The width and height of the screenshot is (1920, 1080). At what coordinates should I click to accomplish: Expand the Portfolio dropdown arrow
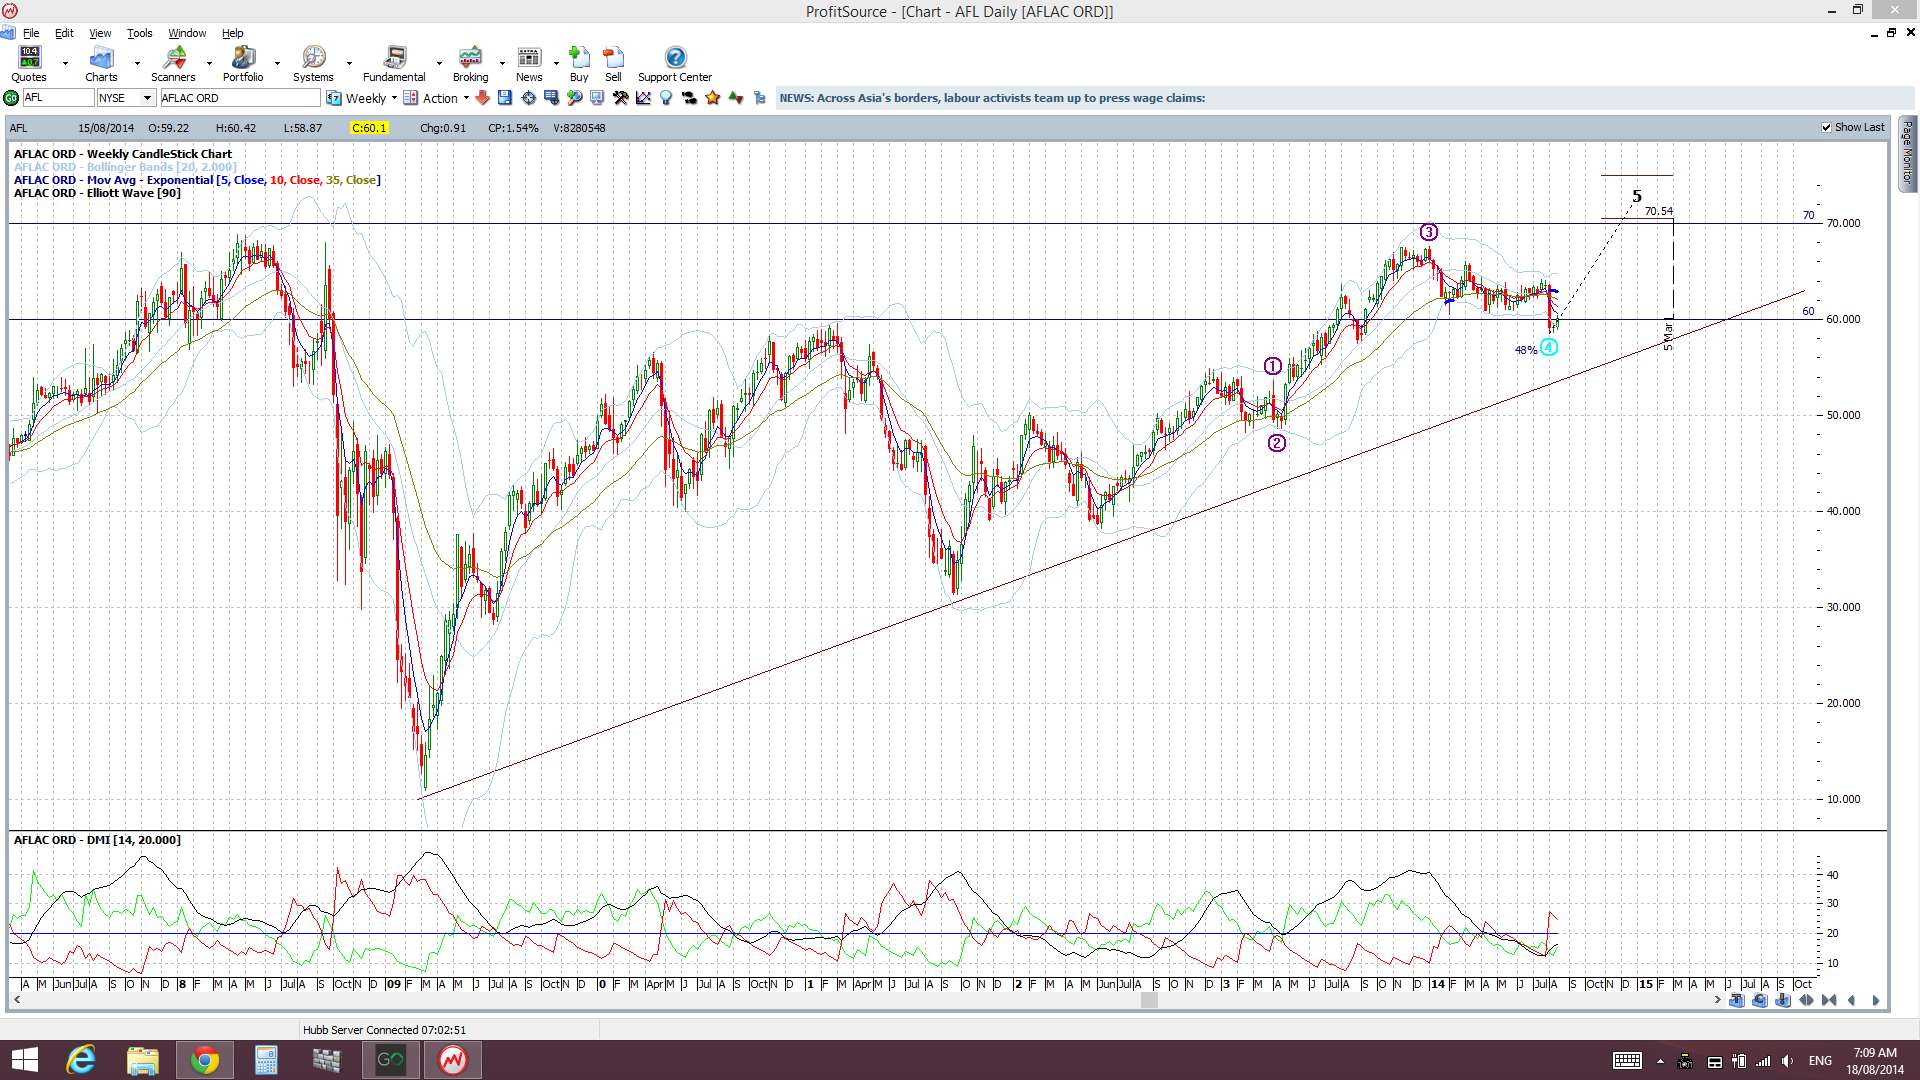278,63
